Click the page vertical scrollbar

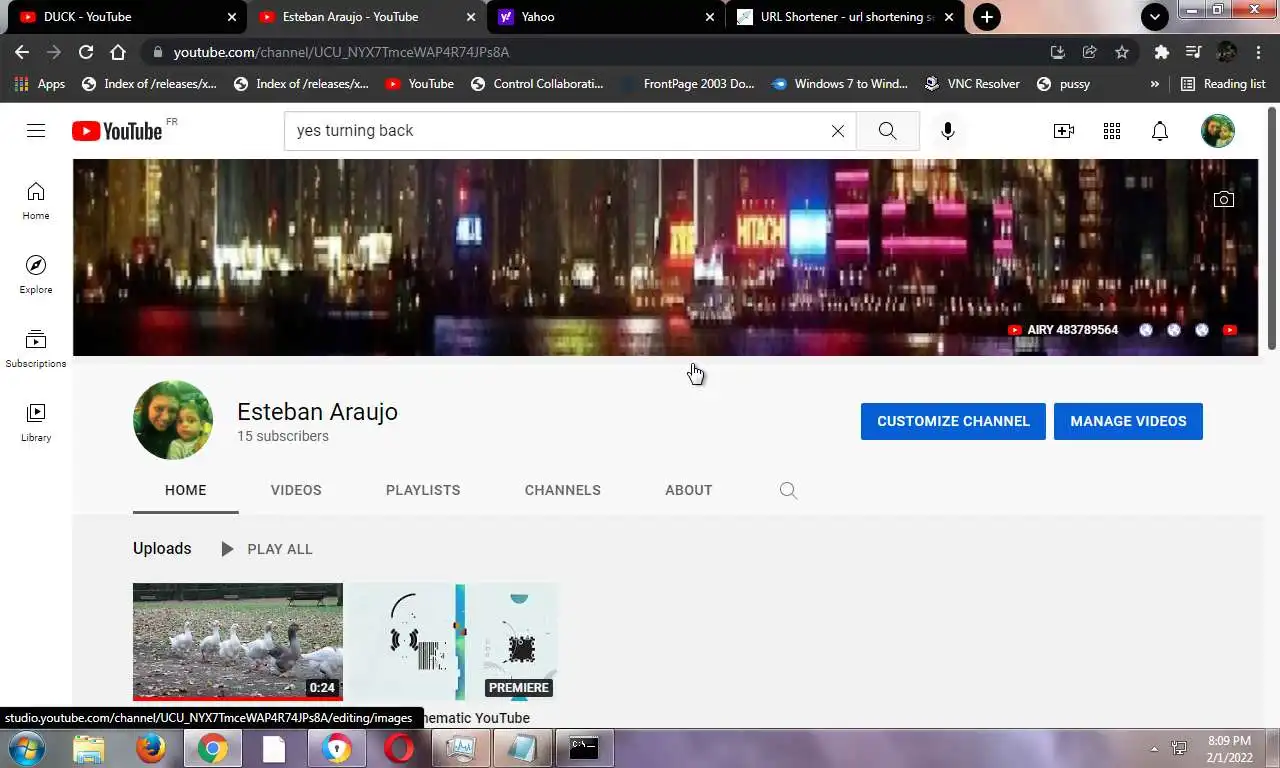pos(1272,228)
